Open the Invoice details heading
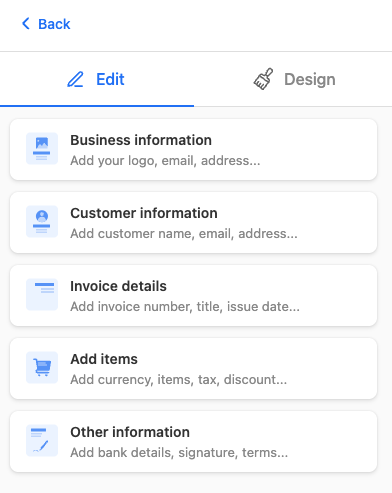Image resolution: width=392 pixels, height=493 pixels. click(x=118, y=286)
